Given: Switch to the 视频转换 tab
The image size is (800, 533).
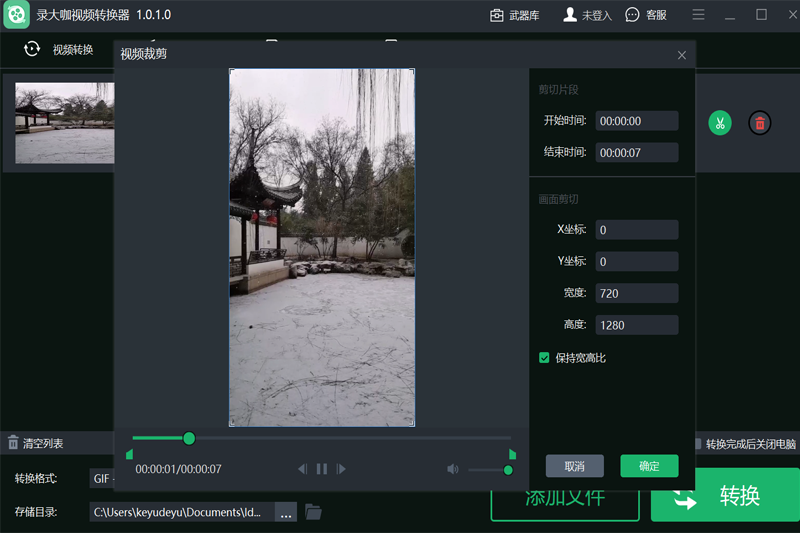Looking at the screenshot, I should point(60,49).
